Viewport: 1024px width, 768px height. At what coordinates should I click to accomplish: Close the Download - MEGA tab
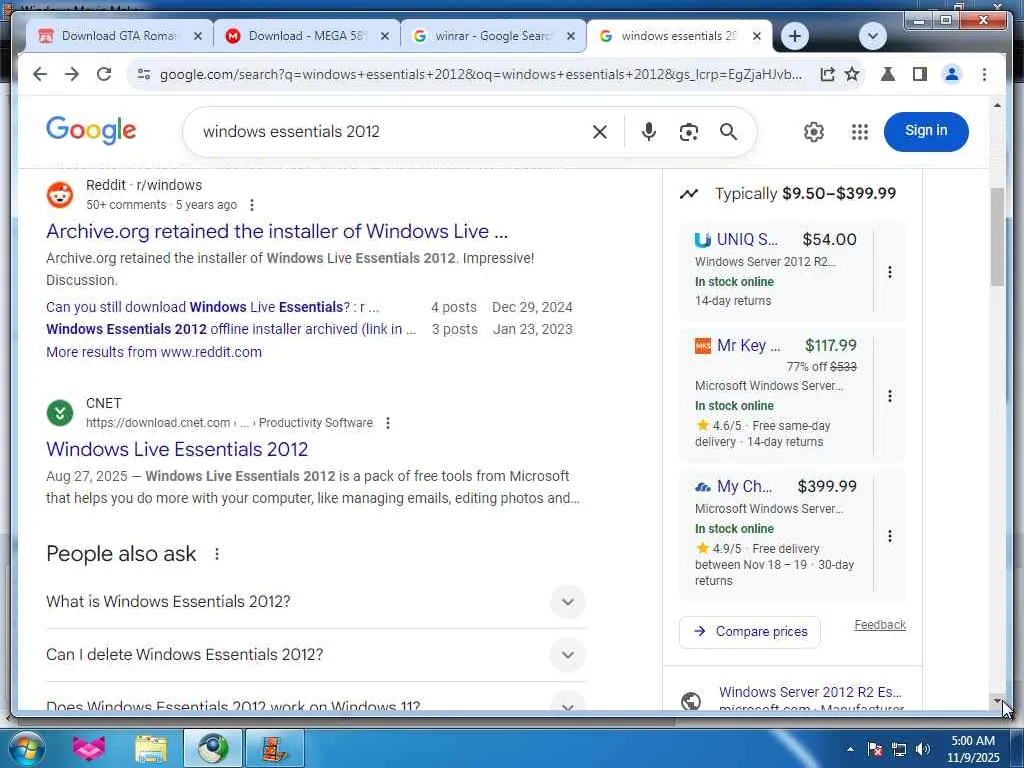point(385,37)
